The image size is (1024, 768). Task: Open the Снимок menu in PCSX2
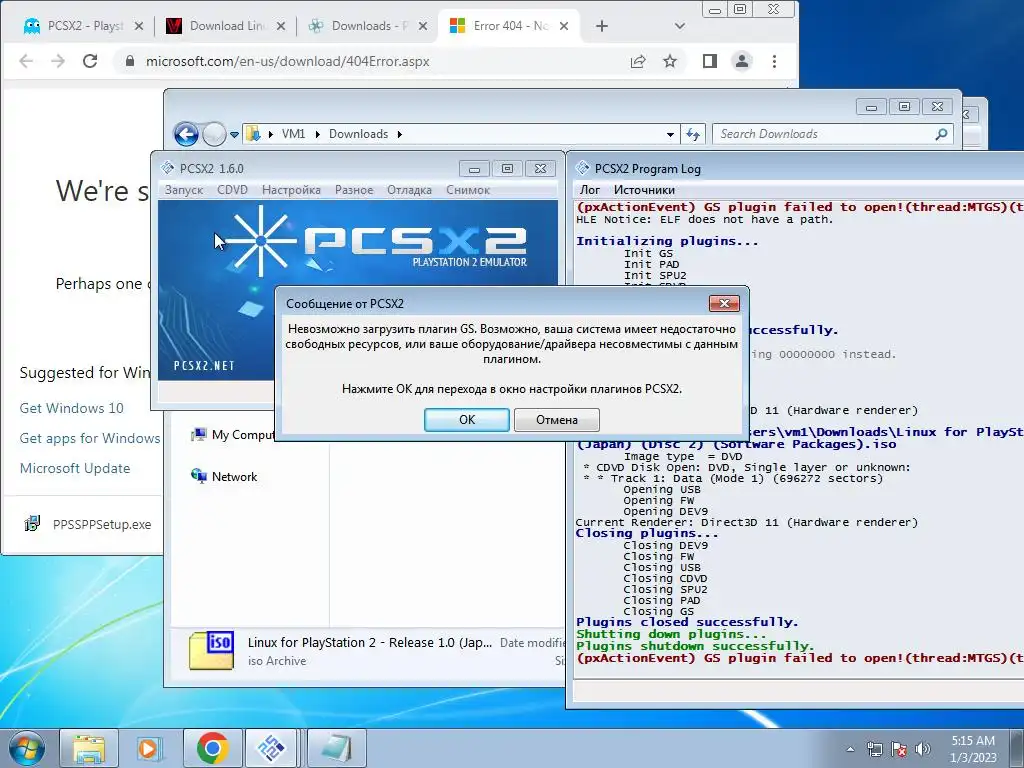point(468,190)
